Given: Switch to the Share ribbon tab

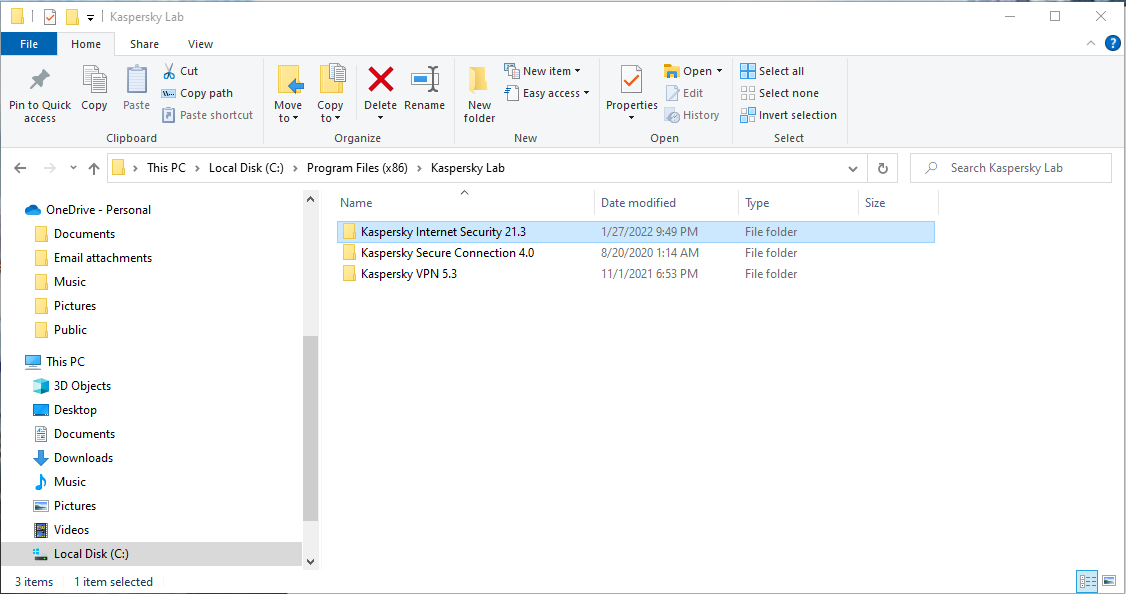Looking at the screenshot, I should coord(144,44).
